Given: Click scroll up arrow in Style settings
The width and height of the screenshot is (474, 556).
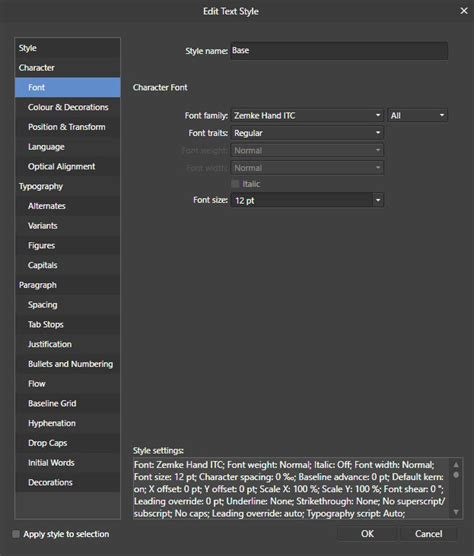Looking at the screenshot, I should (456, 464).
